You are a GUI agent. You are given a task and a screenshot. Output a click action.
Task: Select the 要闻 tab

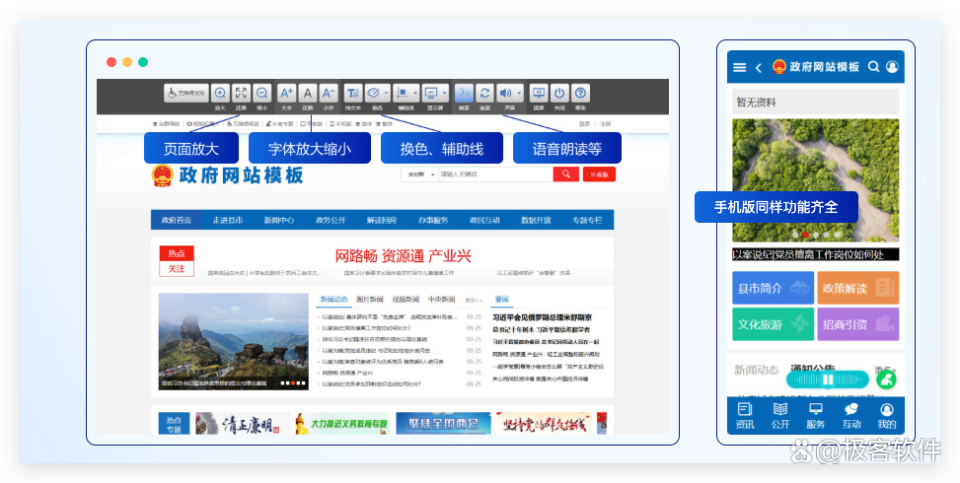click(x=502, y=299)
